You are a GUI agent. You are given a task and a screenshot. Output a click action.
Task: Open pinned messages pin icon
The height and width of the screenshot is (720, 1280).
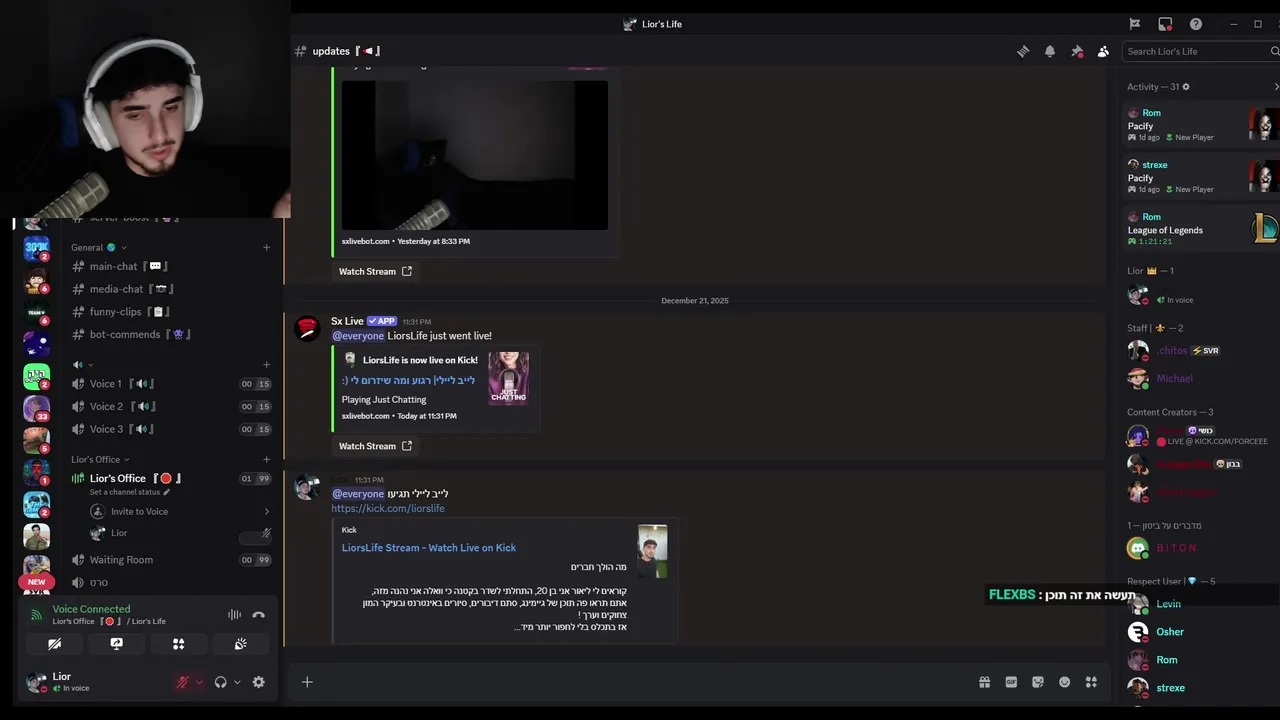coord(1077,51)
